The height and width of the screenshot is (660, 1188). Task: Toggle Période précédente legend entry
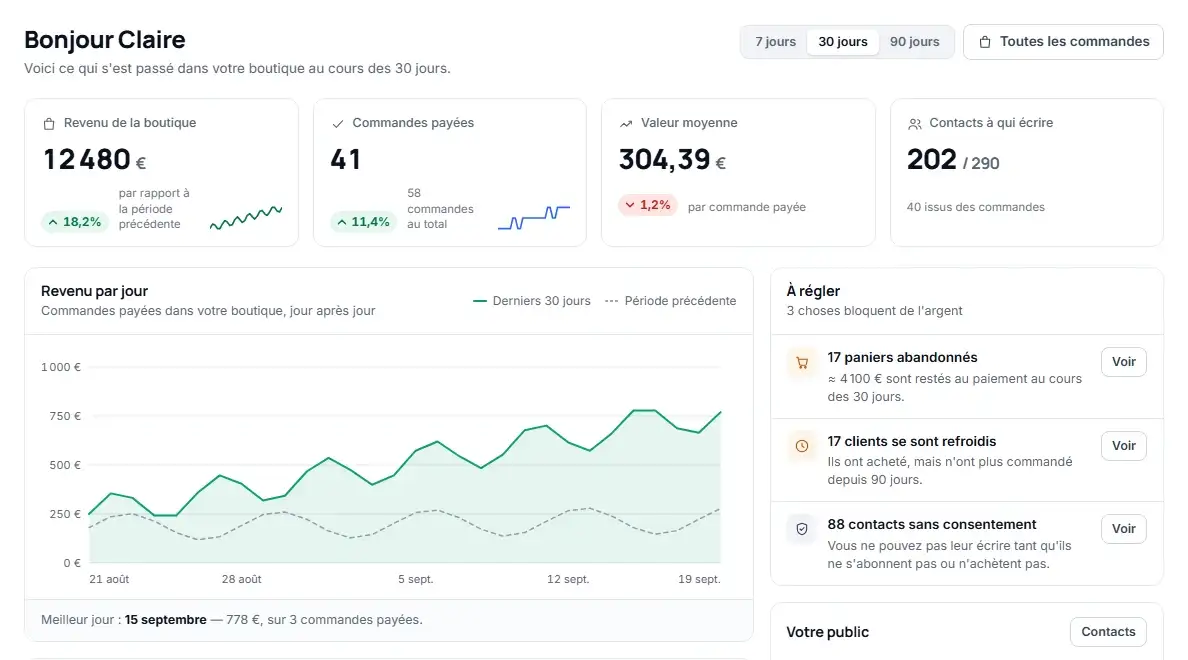coord(671,301)
